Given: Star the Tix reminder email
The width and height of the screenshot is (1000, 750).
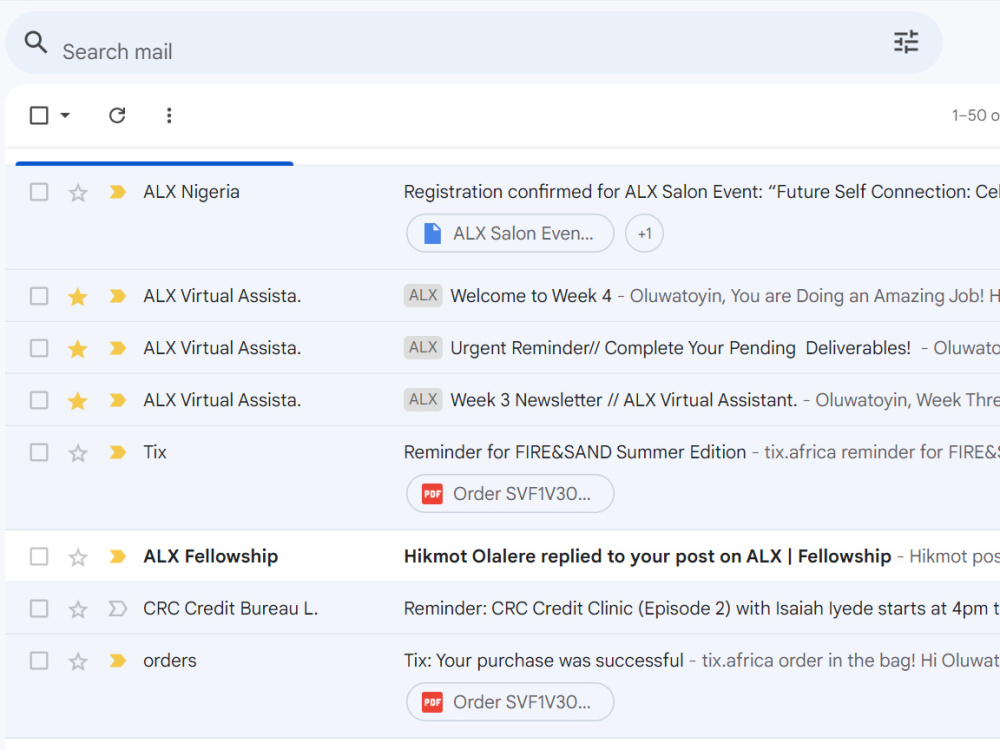Looking at the screenshot, I should coord(78,453).
